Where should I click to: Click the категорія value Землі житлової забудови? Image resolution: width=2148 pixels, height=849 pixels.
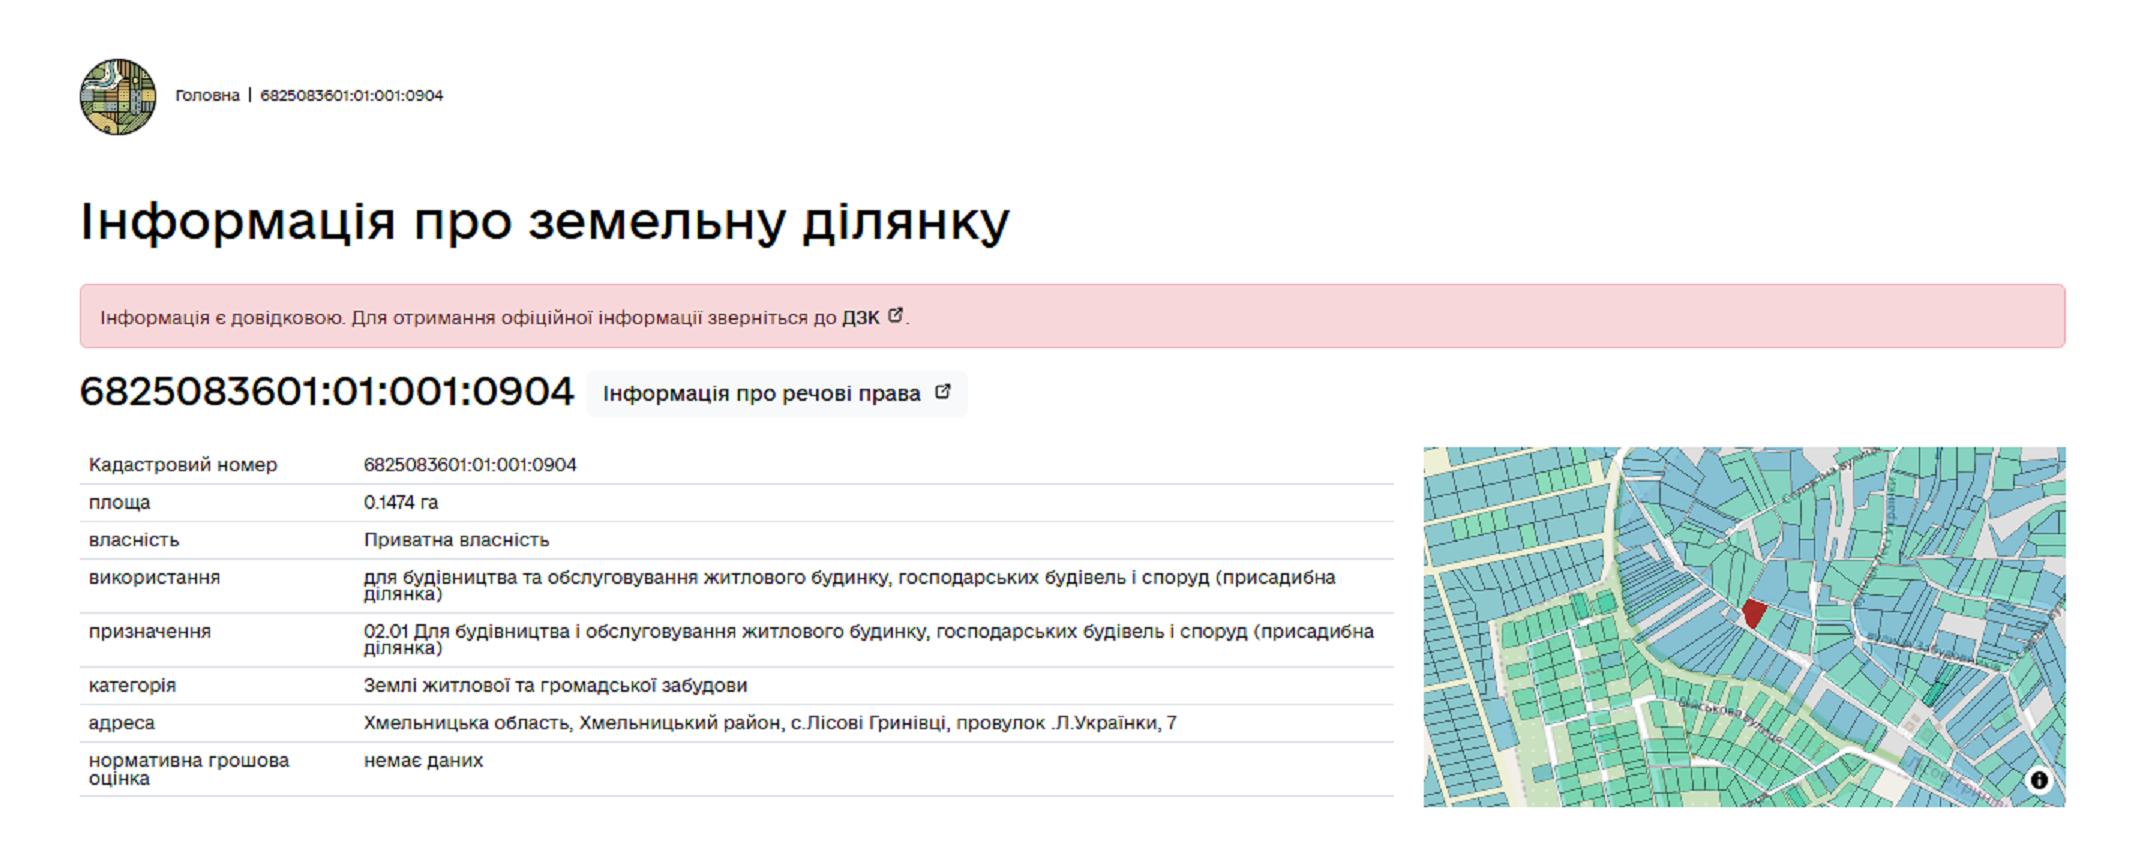click(x=555, y=685)
